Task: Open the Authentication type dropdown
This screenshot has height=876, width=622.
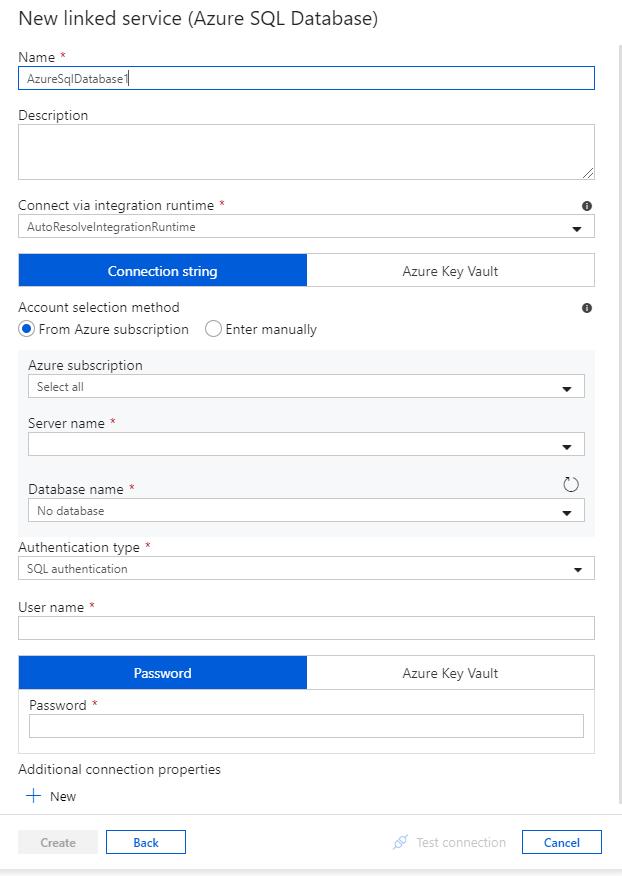Action: click(306, 568)
